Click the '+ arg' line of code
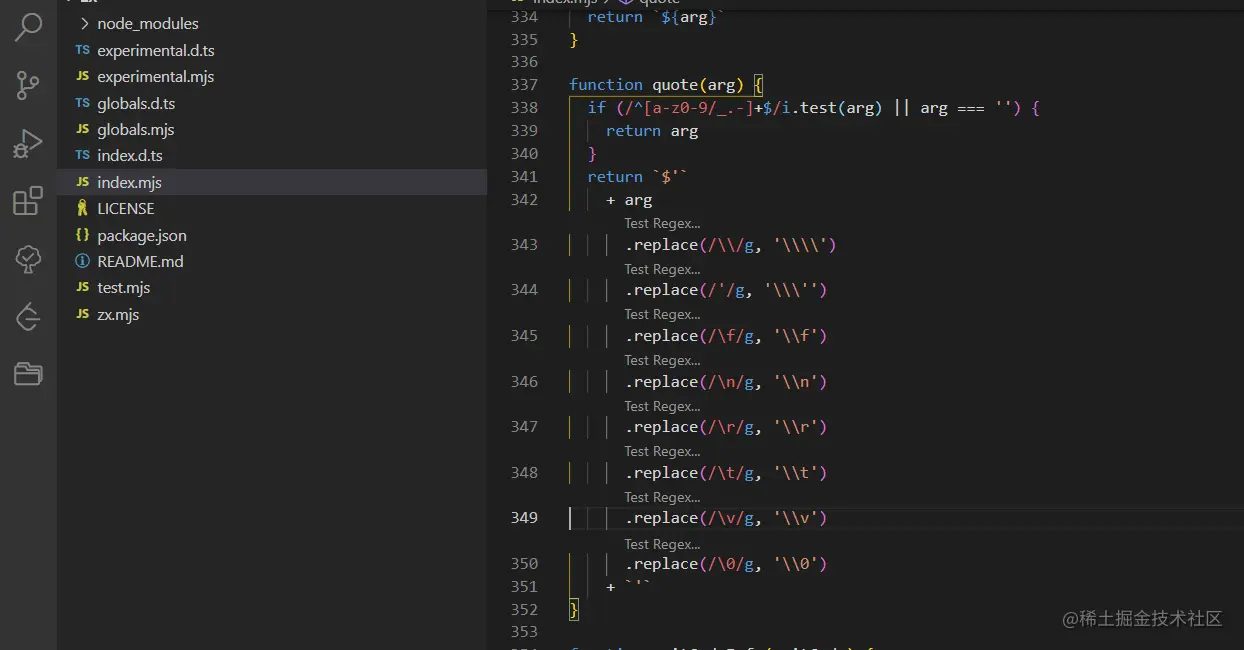Screen dimensions: 1244x650 coord(629,200)
